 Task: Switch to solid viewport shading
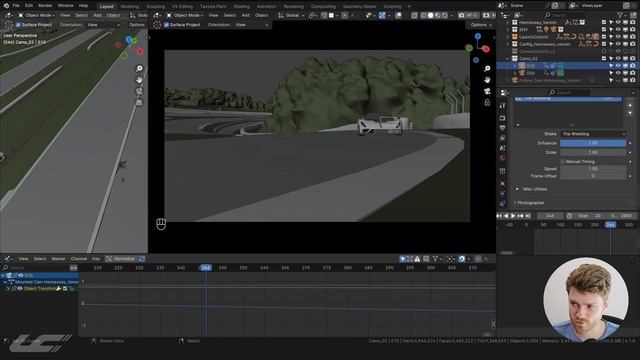(430, 16)
